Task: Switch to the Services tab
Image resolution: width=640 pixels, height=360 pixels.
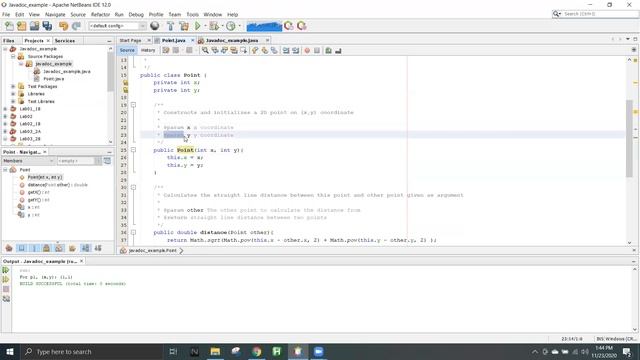Action: coord(64,41)
